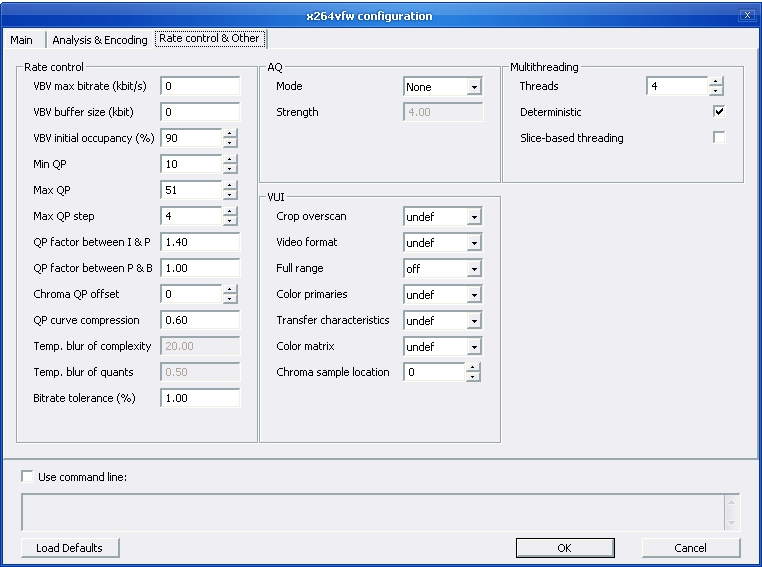Enable Slice-based threading
Screen dimensions: 762x567
[x=719, y=138]
